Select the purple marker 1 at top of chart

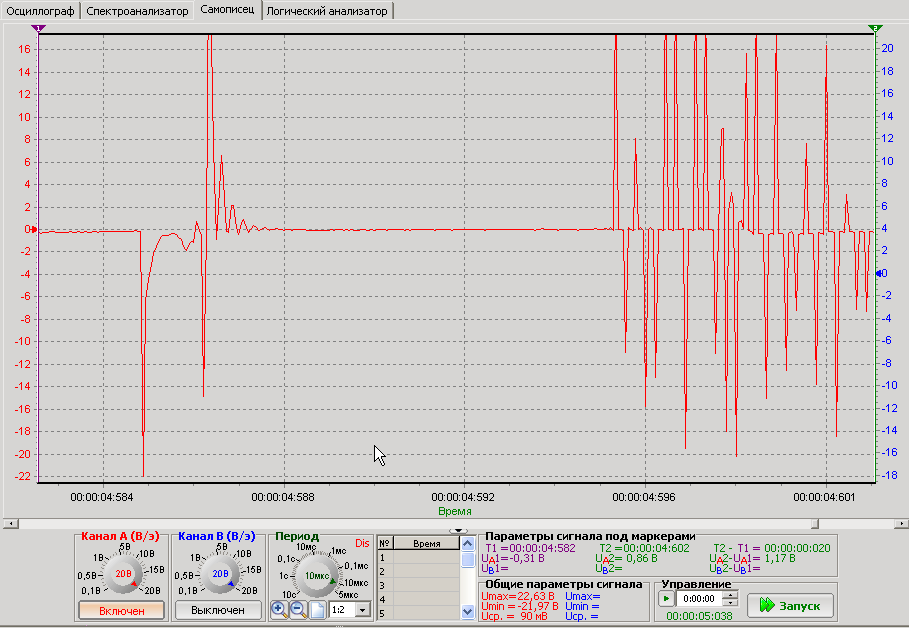pyautogui.click(x=38, y=28)
